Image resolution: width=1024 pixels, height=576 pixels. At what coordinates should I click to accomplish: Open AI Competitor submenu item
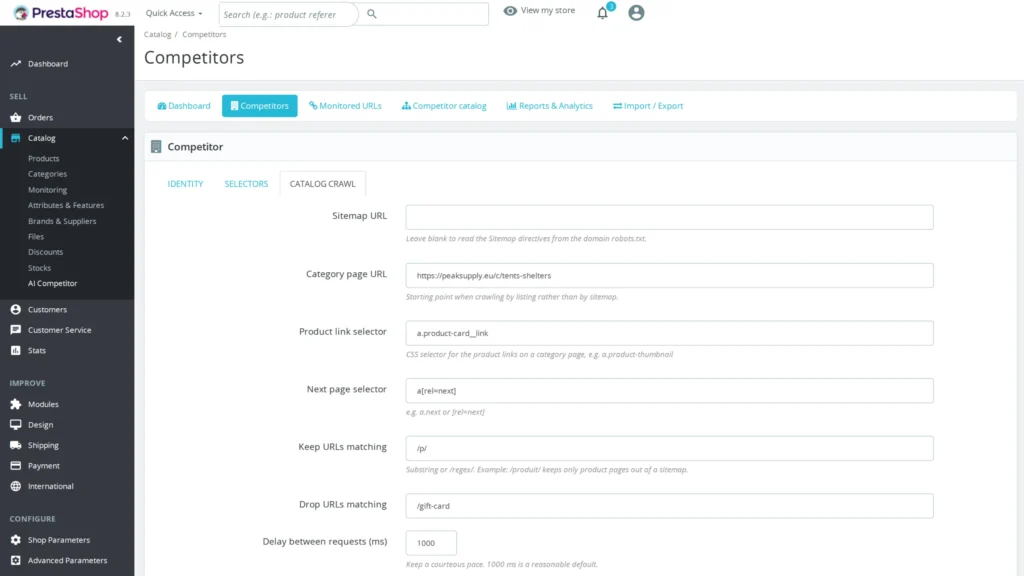tap(52, 283)
